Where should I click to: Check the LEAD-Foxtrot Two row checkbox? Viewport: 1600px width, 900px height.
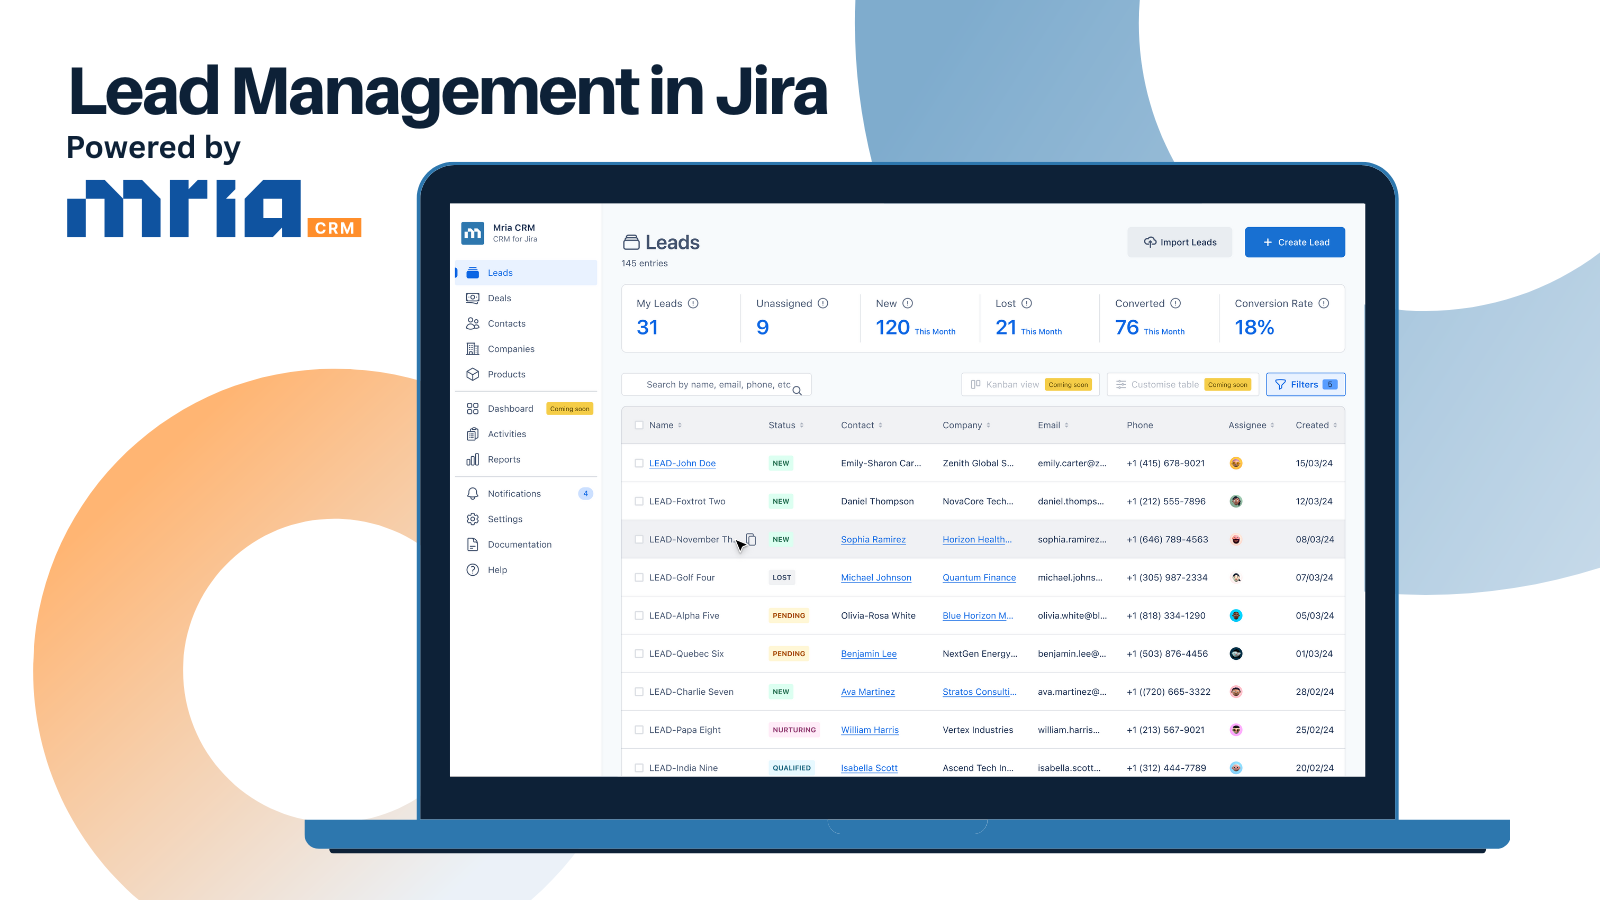(x=639, y=501)
